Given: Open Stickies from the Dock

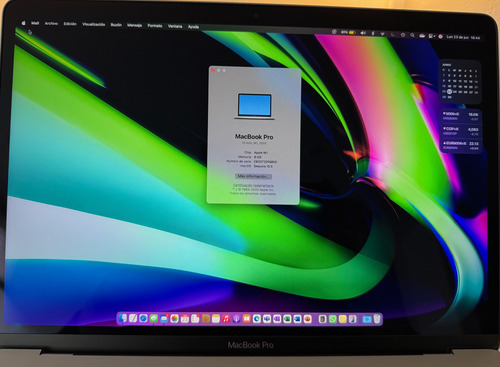Looking at the screenshot, I should point(343,319).
